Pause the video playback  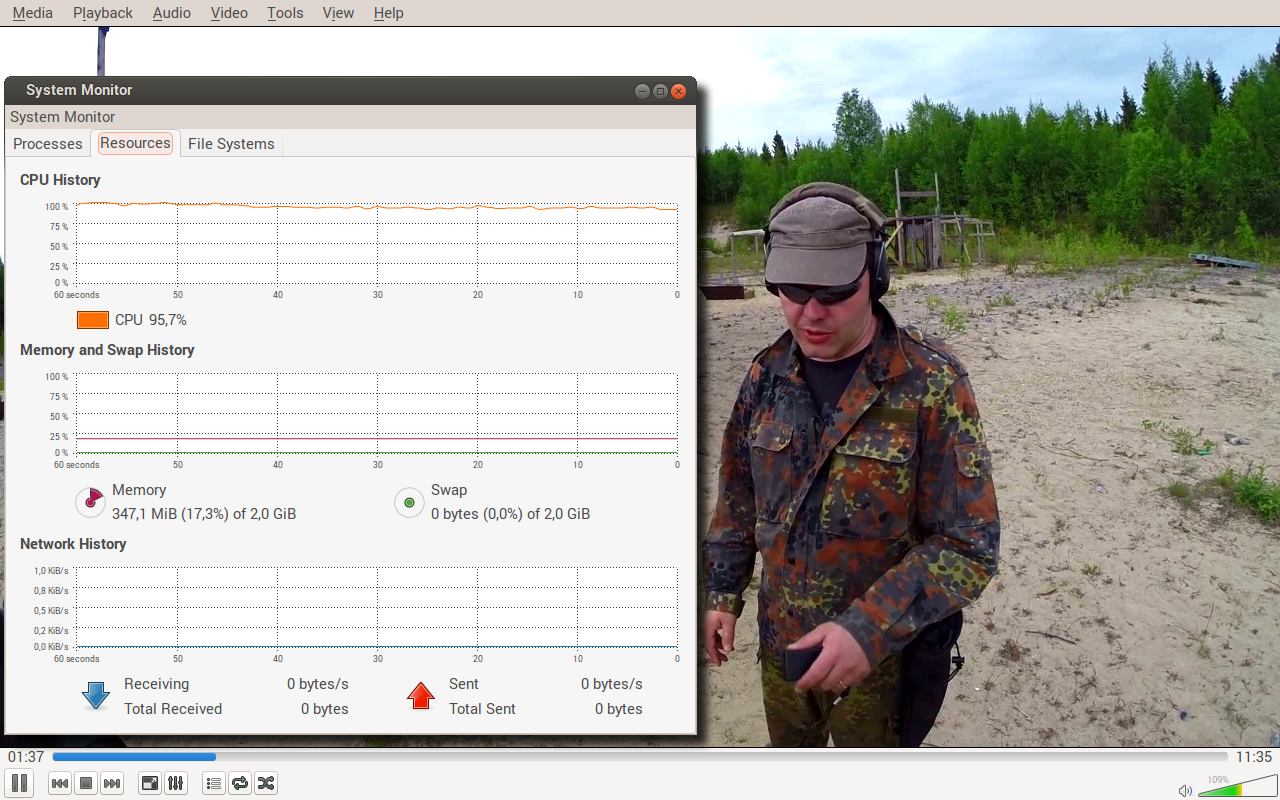[x=19, y=783]
